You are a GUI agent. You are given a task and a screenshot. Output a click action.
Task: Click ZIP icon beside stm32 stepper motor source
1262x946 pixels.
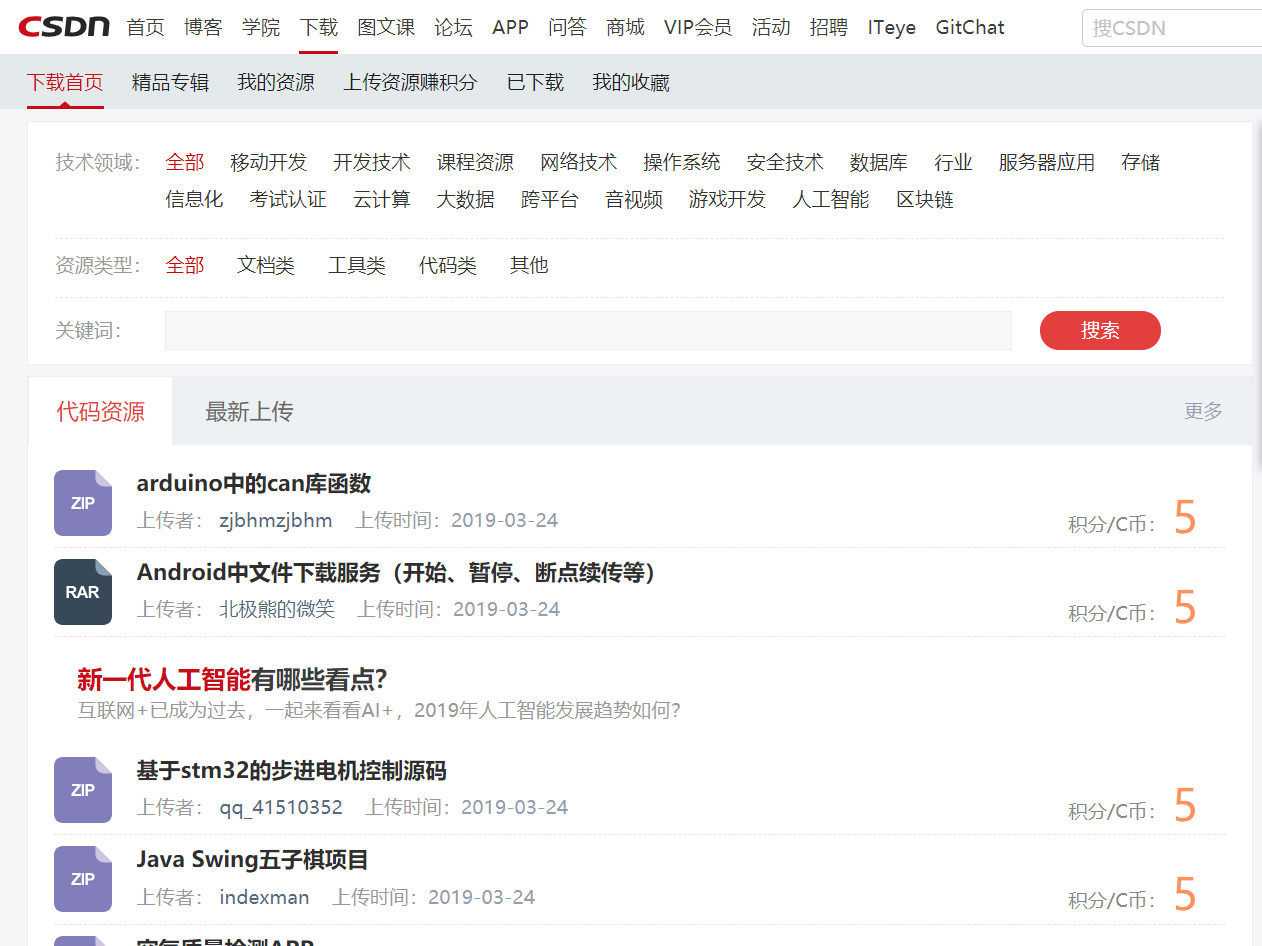click(83, 790)
